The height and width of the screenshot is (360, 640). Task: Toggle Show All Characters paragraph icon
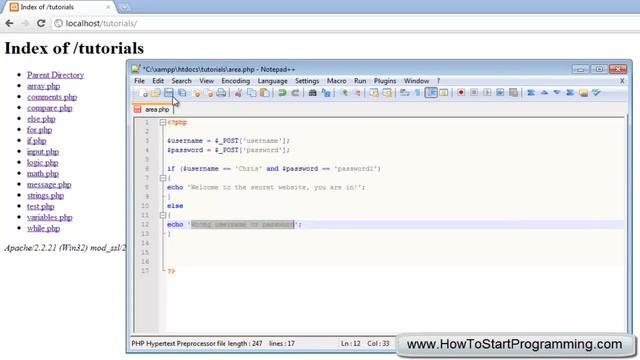click(x=417, y=93)
